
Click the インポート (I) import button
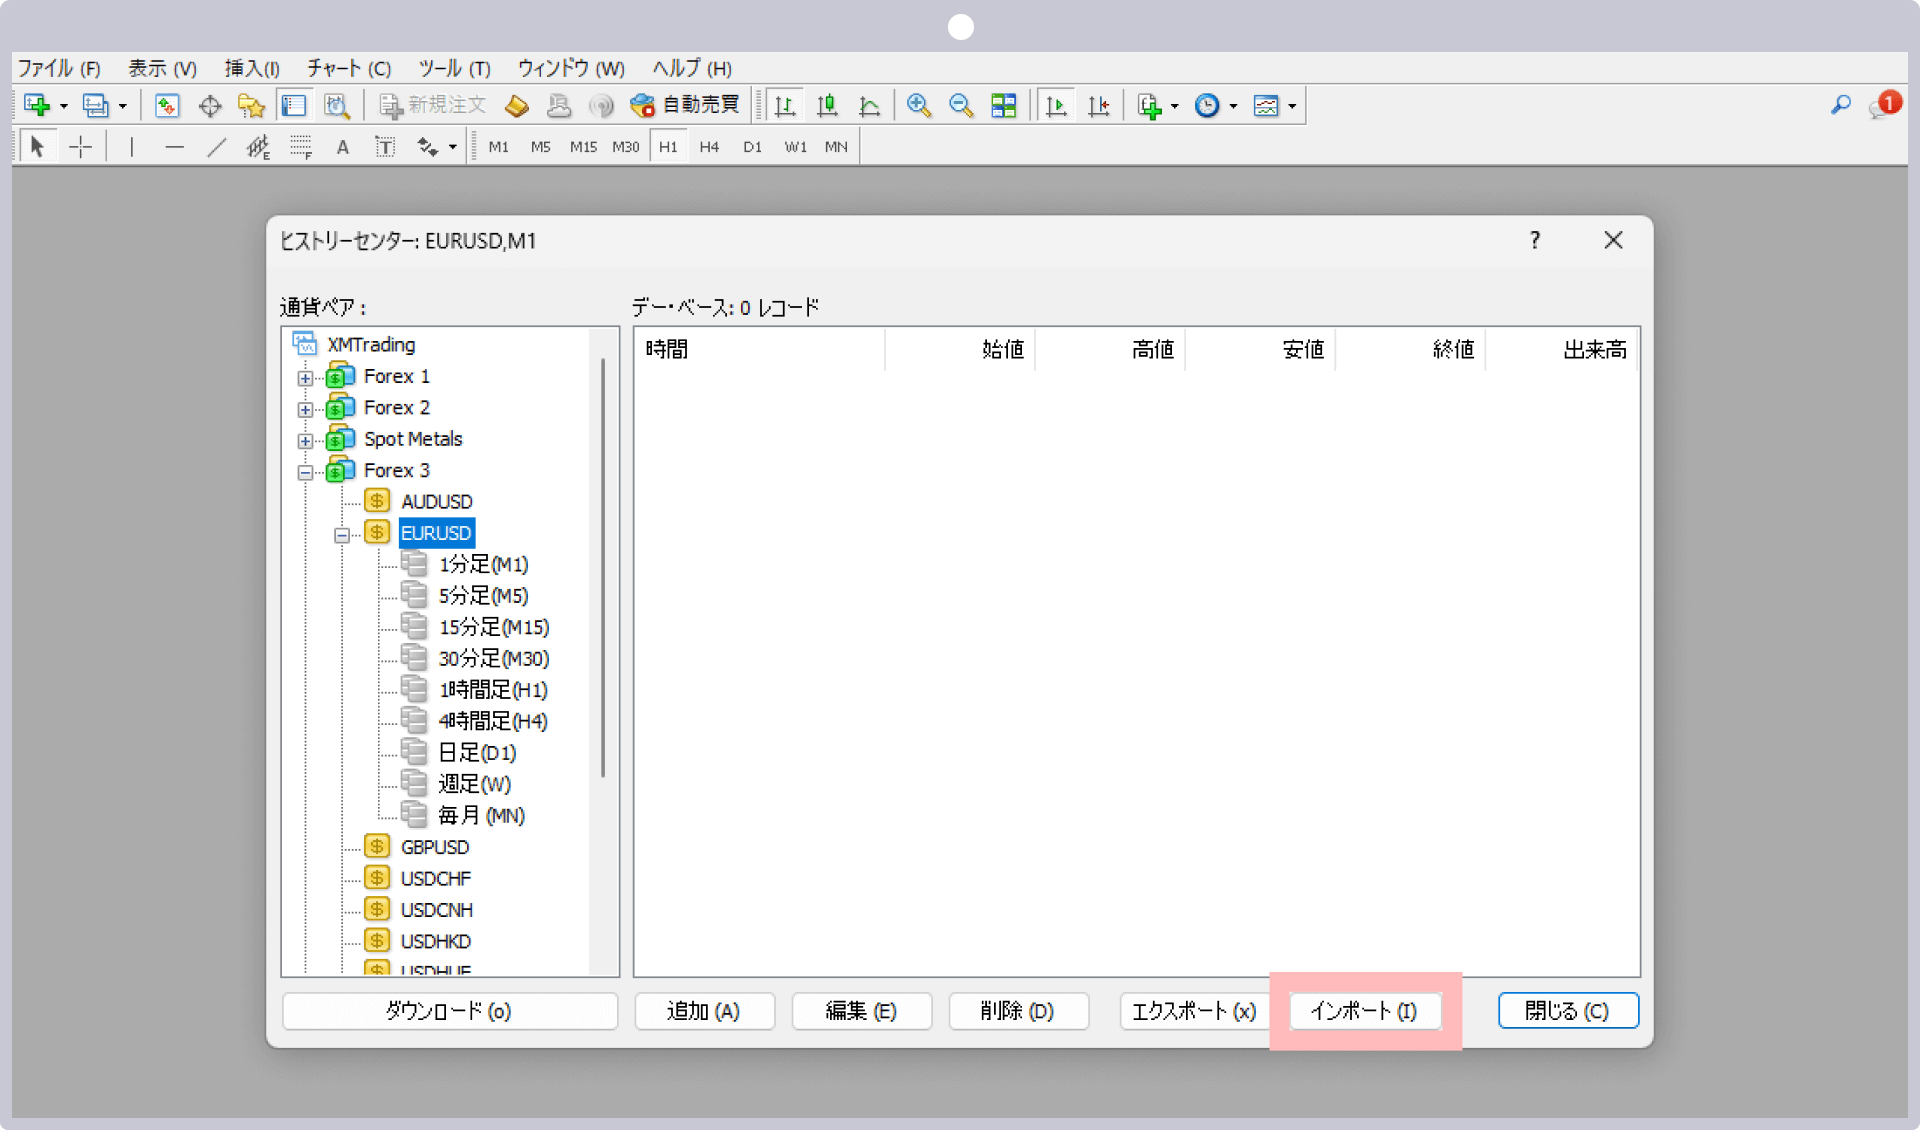1365,1011
